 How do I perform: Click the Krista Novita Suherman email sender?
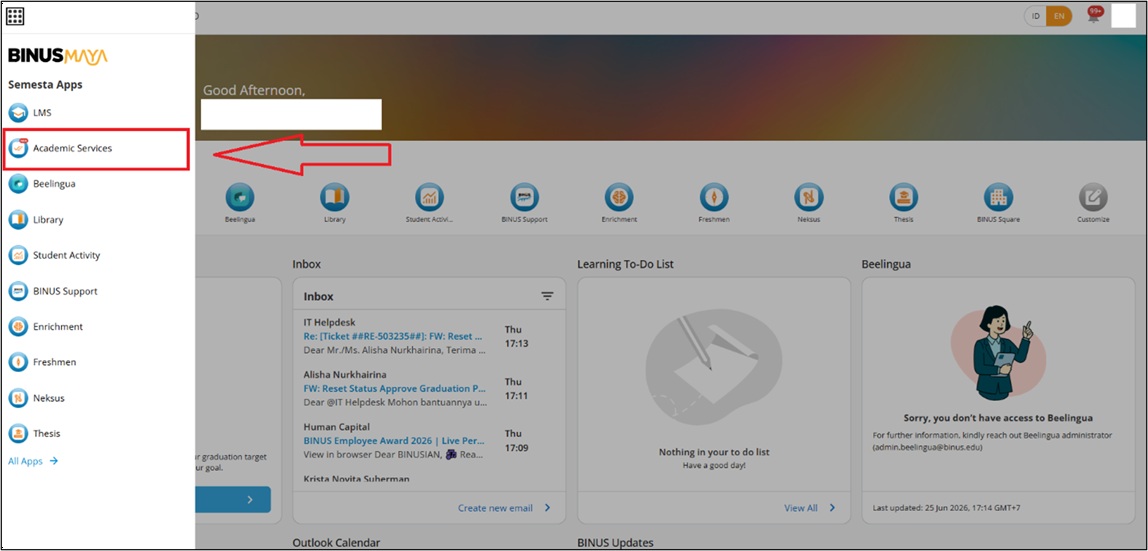click(x=357, y=479)
